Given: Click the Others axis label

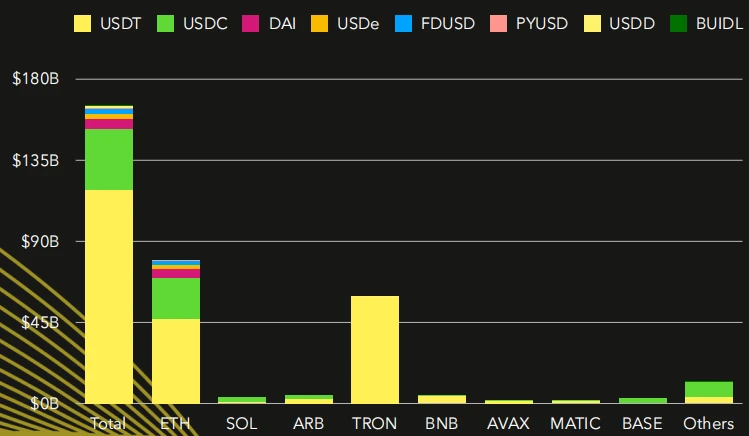Looking at the screenshot, I should pyautogui.click(x=709, y=423).
